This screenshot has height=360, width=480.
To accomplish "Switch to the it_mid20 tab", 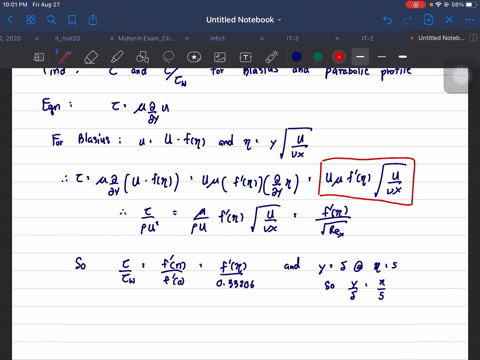I will (68, 38).
